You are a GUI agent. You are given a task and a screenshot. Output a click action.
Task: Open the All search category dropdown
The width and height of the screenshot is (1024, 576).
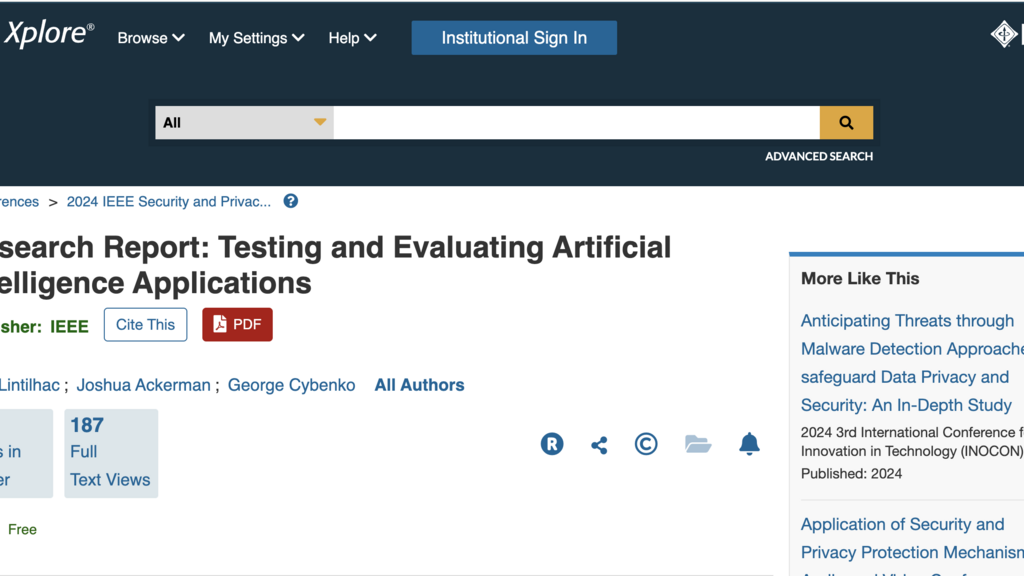244,122
